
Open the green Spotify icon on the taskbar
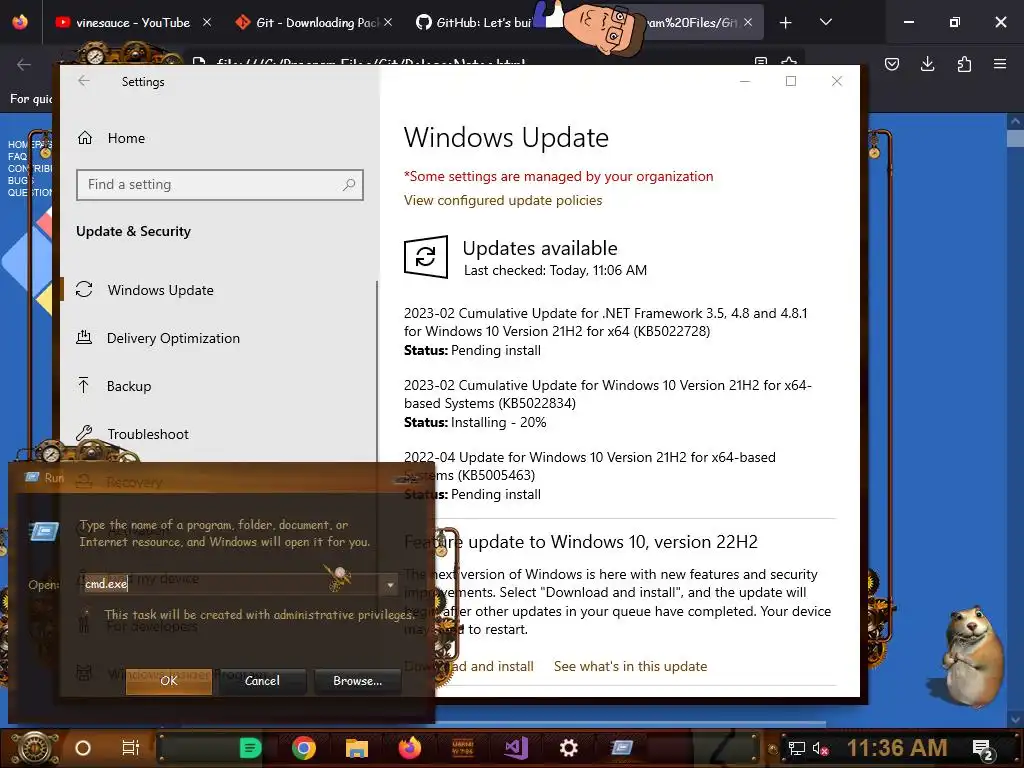click(x=250, y=748)
